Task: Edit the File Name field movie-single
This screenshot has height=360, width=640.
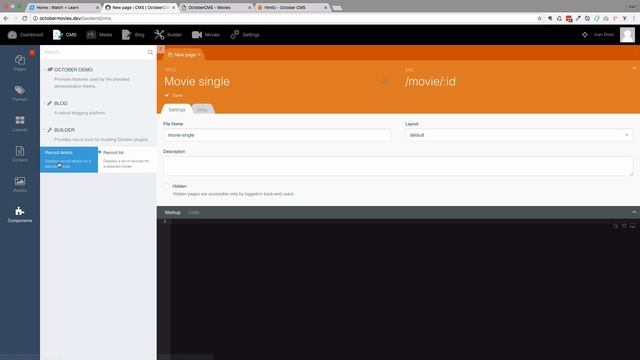Action: point(277,135)
